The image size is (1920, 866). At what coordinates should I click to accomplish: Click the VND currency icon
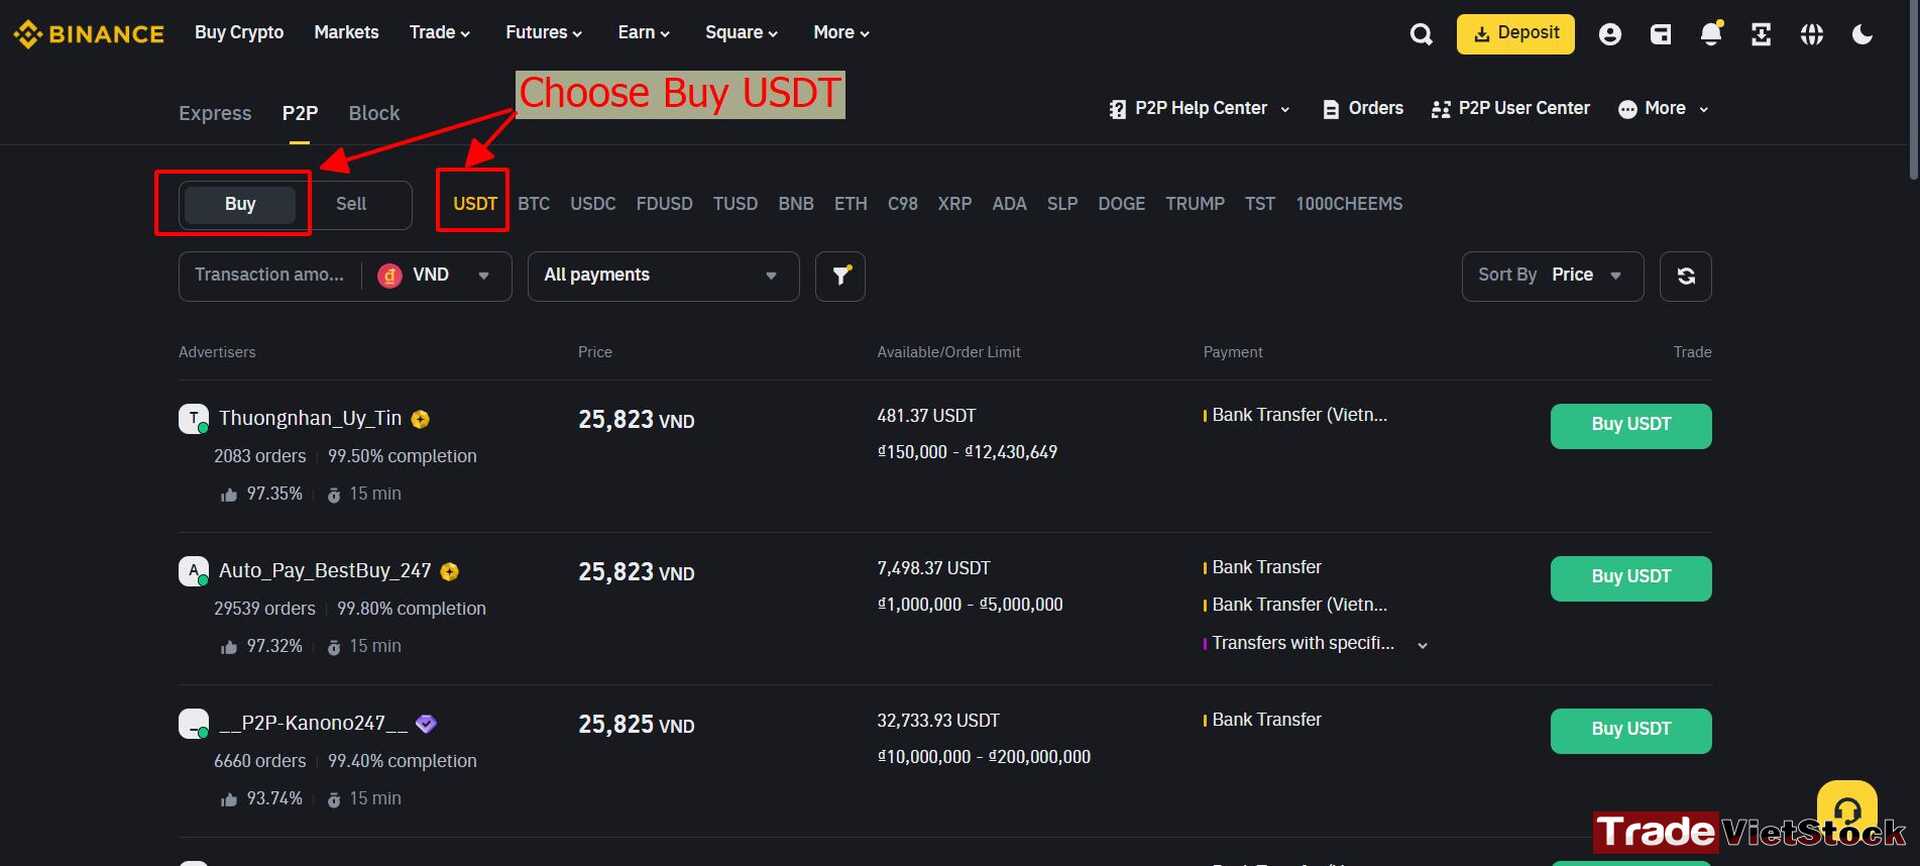390,276
